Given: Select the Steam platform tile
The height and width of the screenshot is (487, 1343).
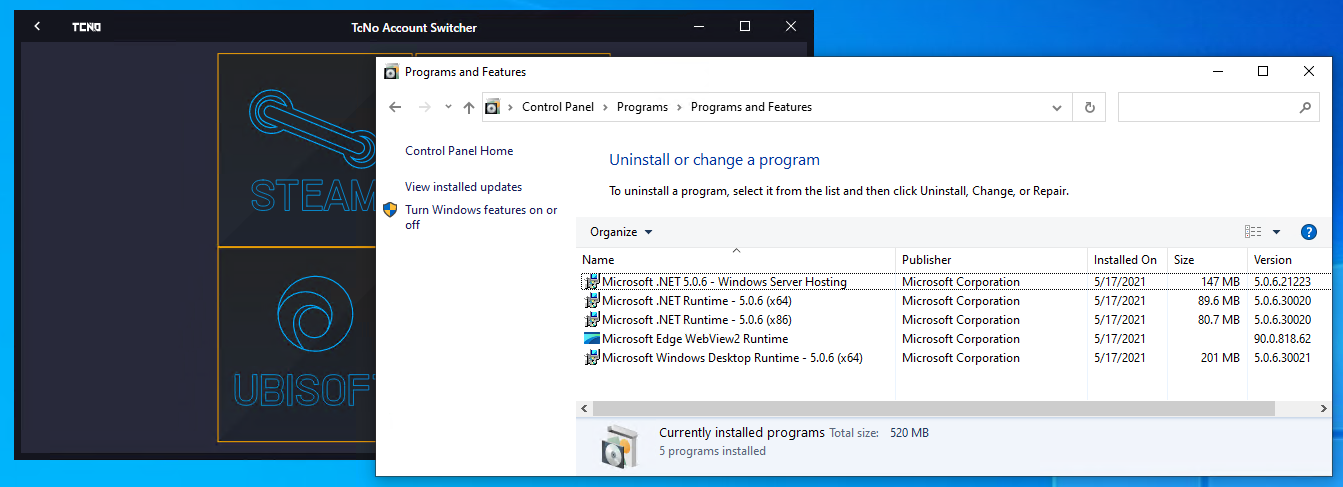Looking at the screenshot, I should (x=296, y=150).
